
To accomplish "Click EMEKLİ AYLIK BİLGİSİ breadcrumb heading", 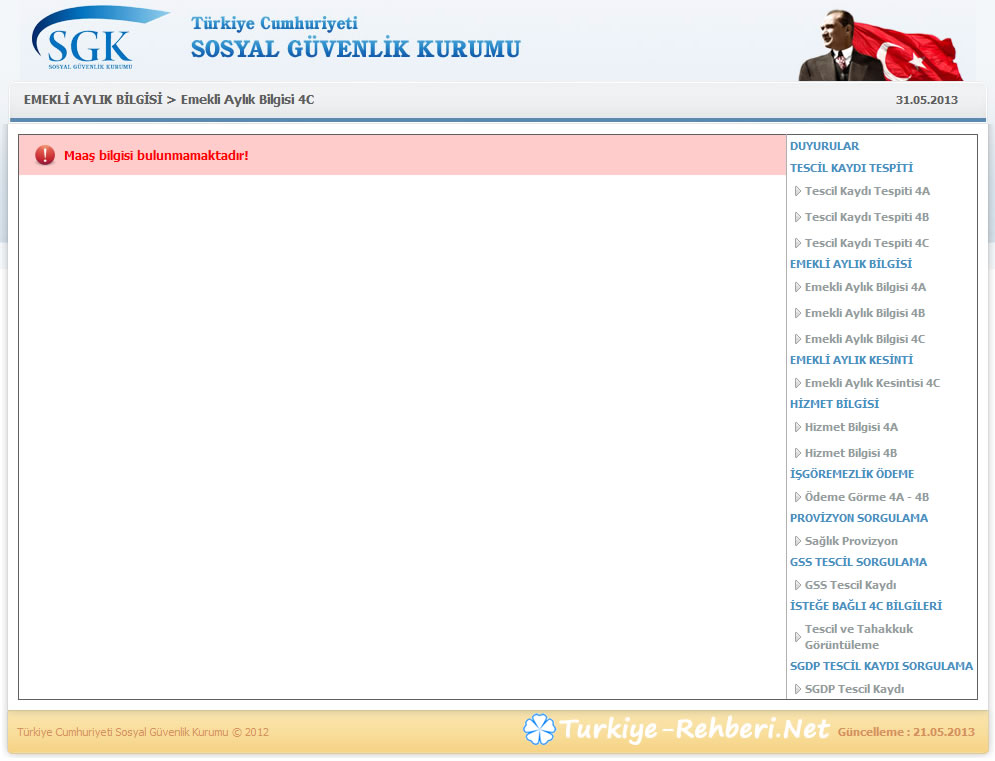I will point(92,100).
